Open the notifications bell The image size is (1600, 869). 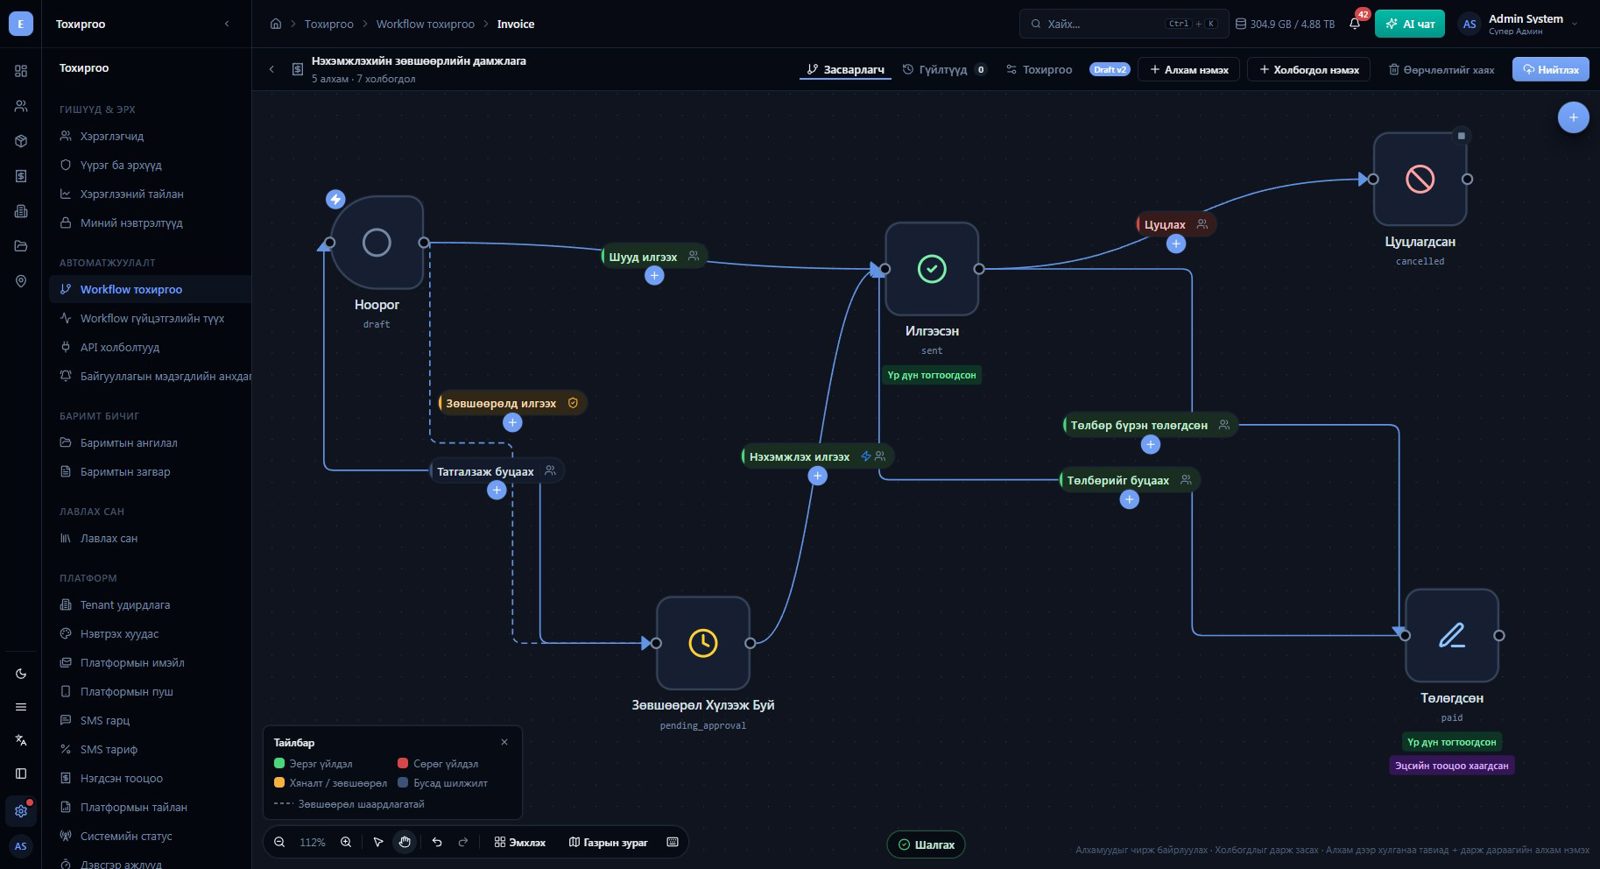point(1355,23)
